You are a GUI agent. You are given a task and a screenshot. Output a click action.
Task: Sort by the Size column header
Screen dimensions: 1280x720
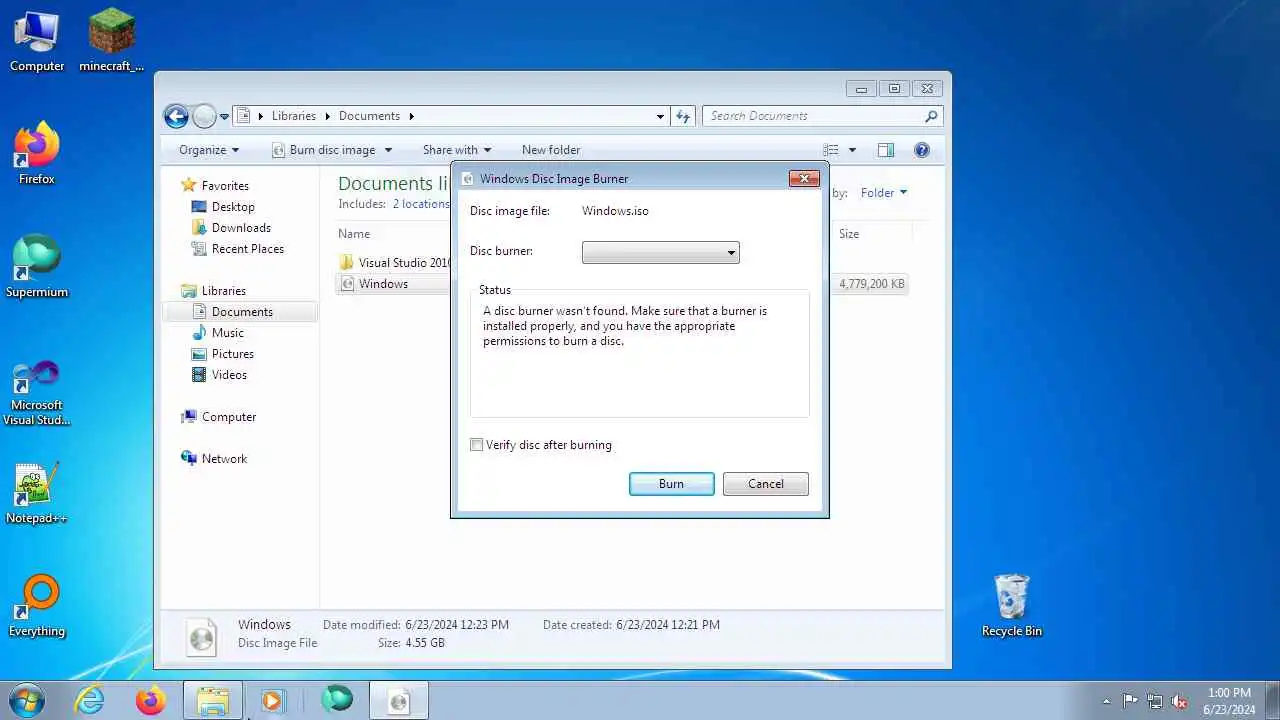click(x=849, y=234)
